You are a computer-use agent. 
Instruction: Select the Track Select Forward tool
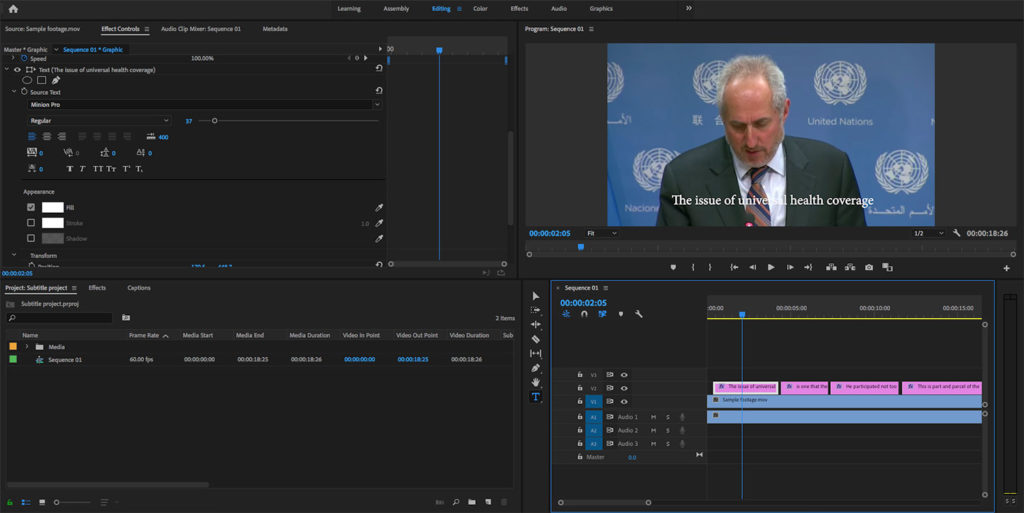pyautogui.click(x=536, y=310)
